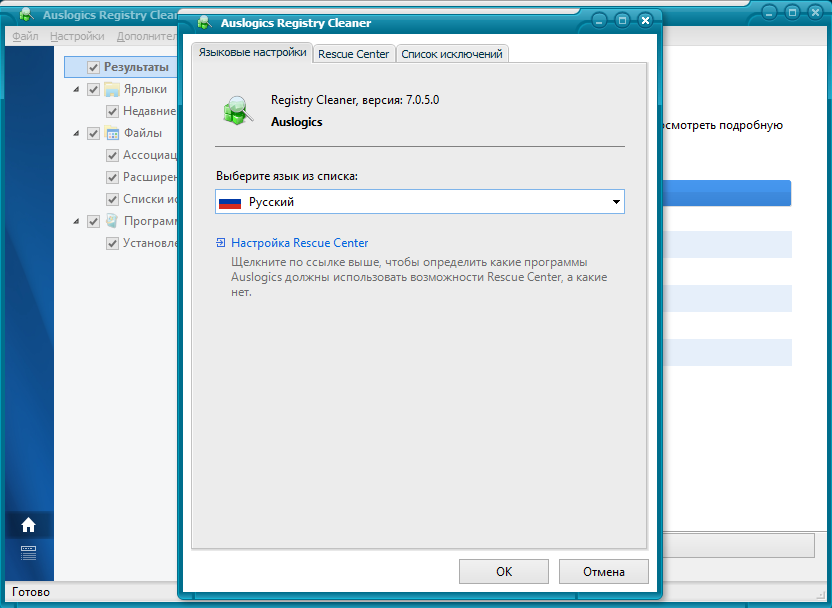
Task: Click the Отмена button
Action: (x=604, y=571)
